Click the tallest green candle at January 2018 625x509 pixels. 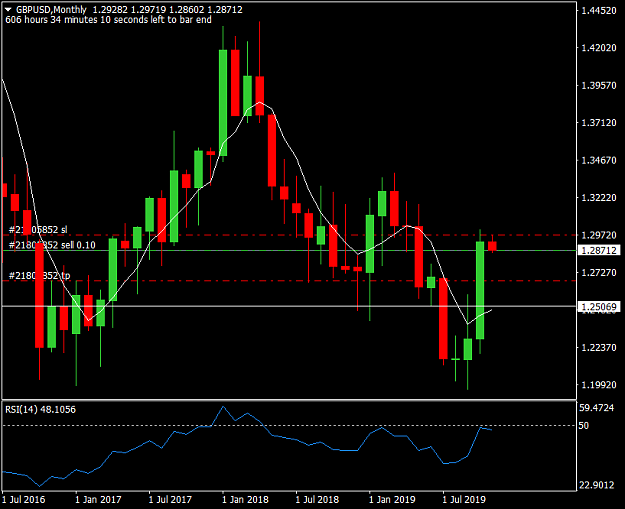coord(223,103)
